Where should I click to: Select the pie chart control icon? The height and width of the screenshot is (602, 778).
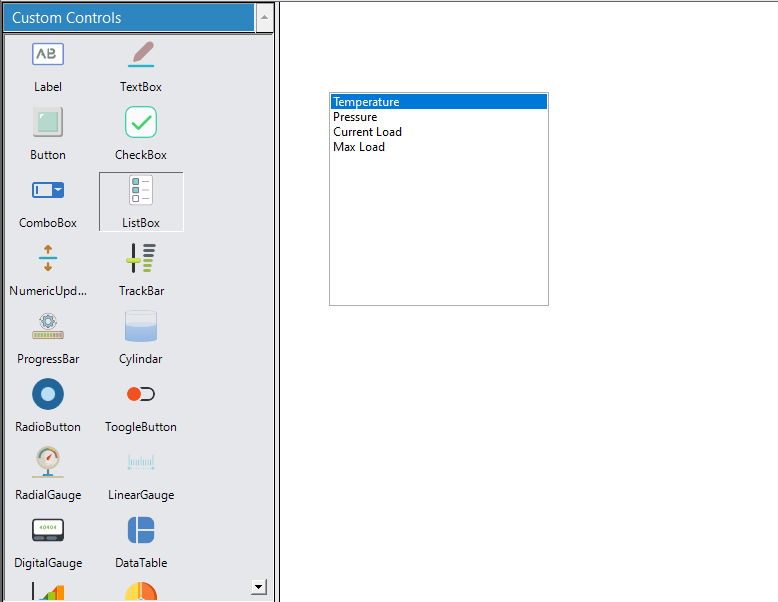141,591
